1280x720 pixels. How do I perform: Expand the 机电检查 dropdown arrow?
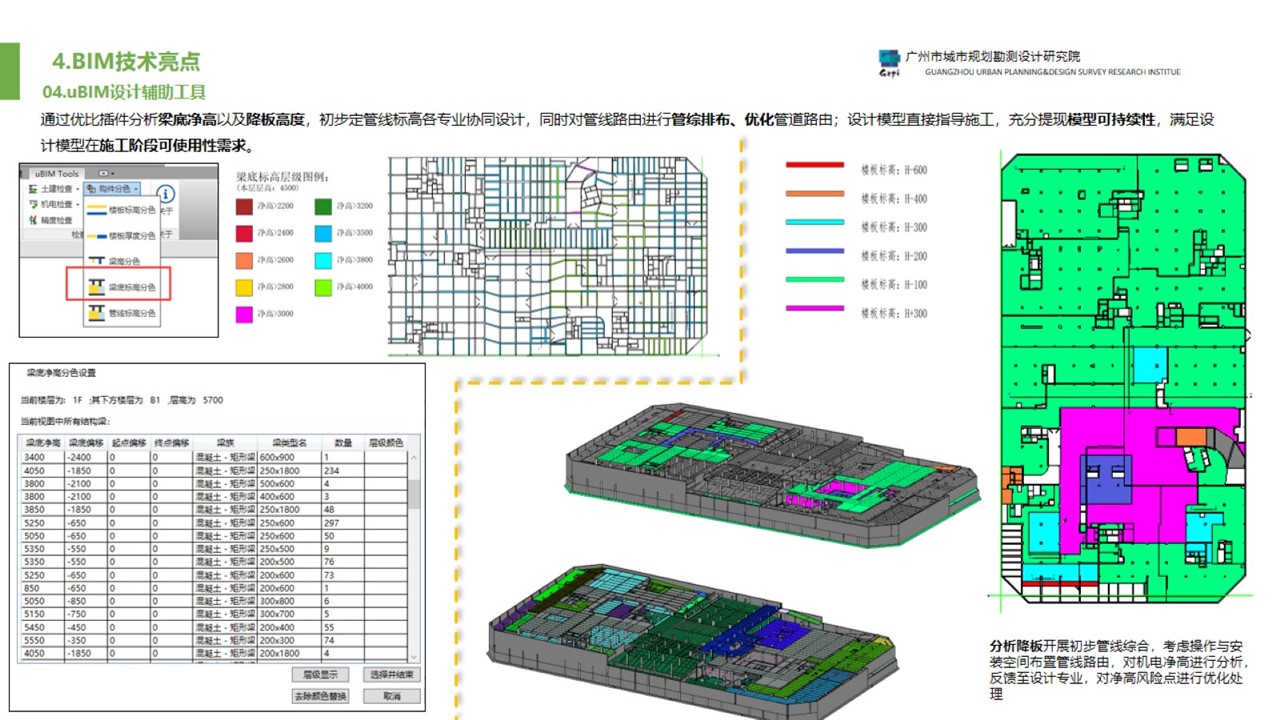(78, 205)
